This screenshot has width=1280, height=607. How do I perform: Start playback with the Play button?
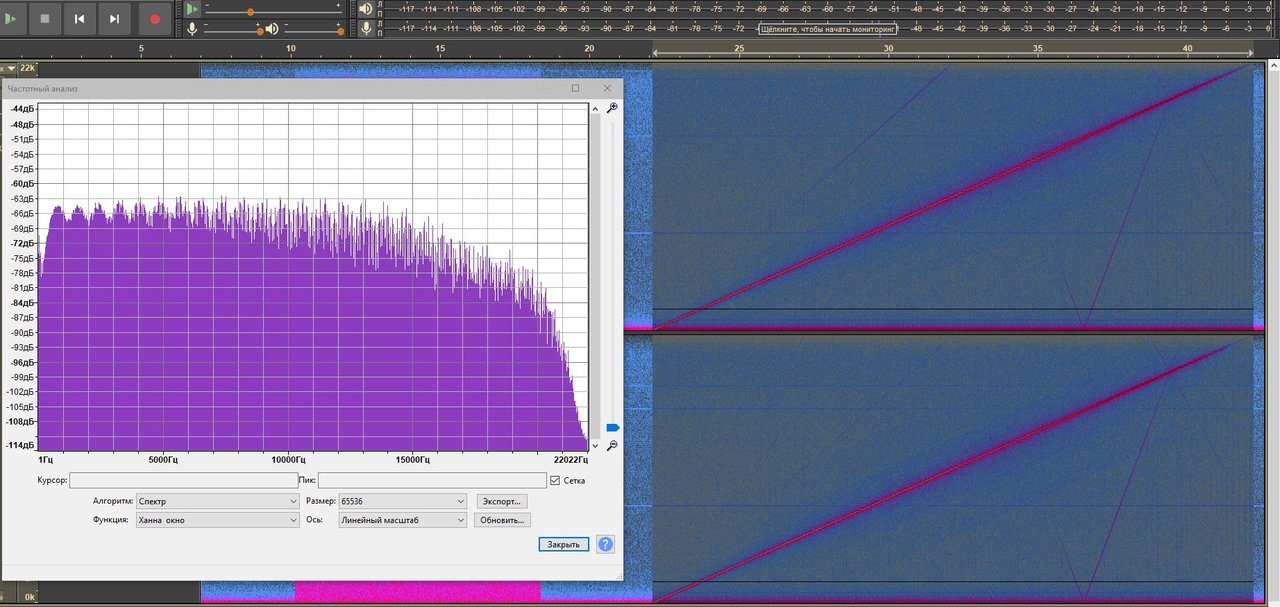point(10,18)
